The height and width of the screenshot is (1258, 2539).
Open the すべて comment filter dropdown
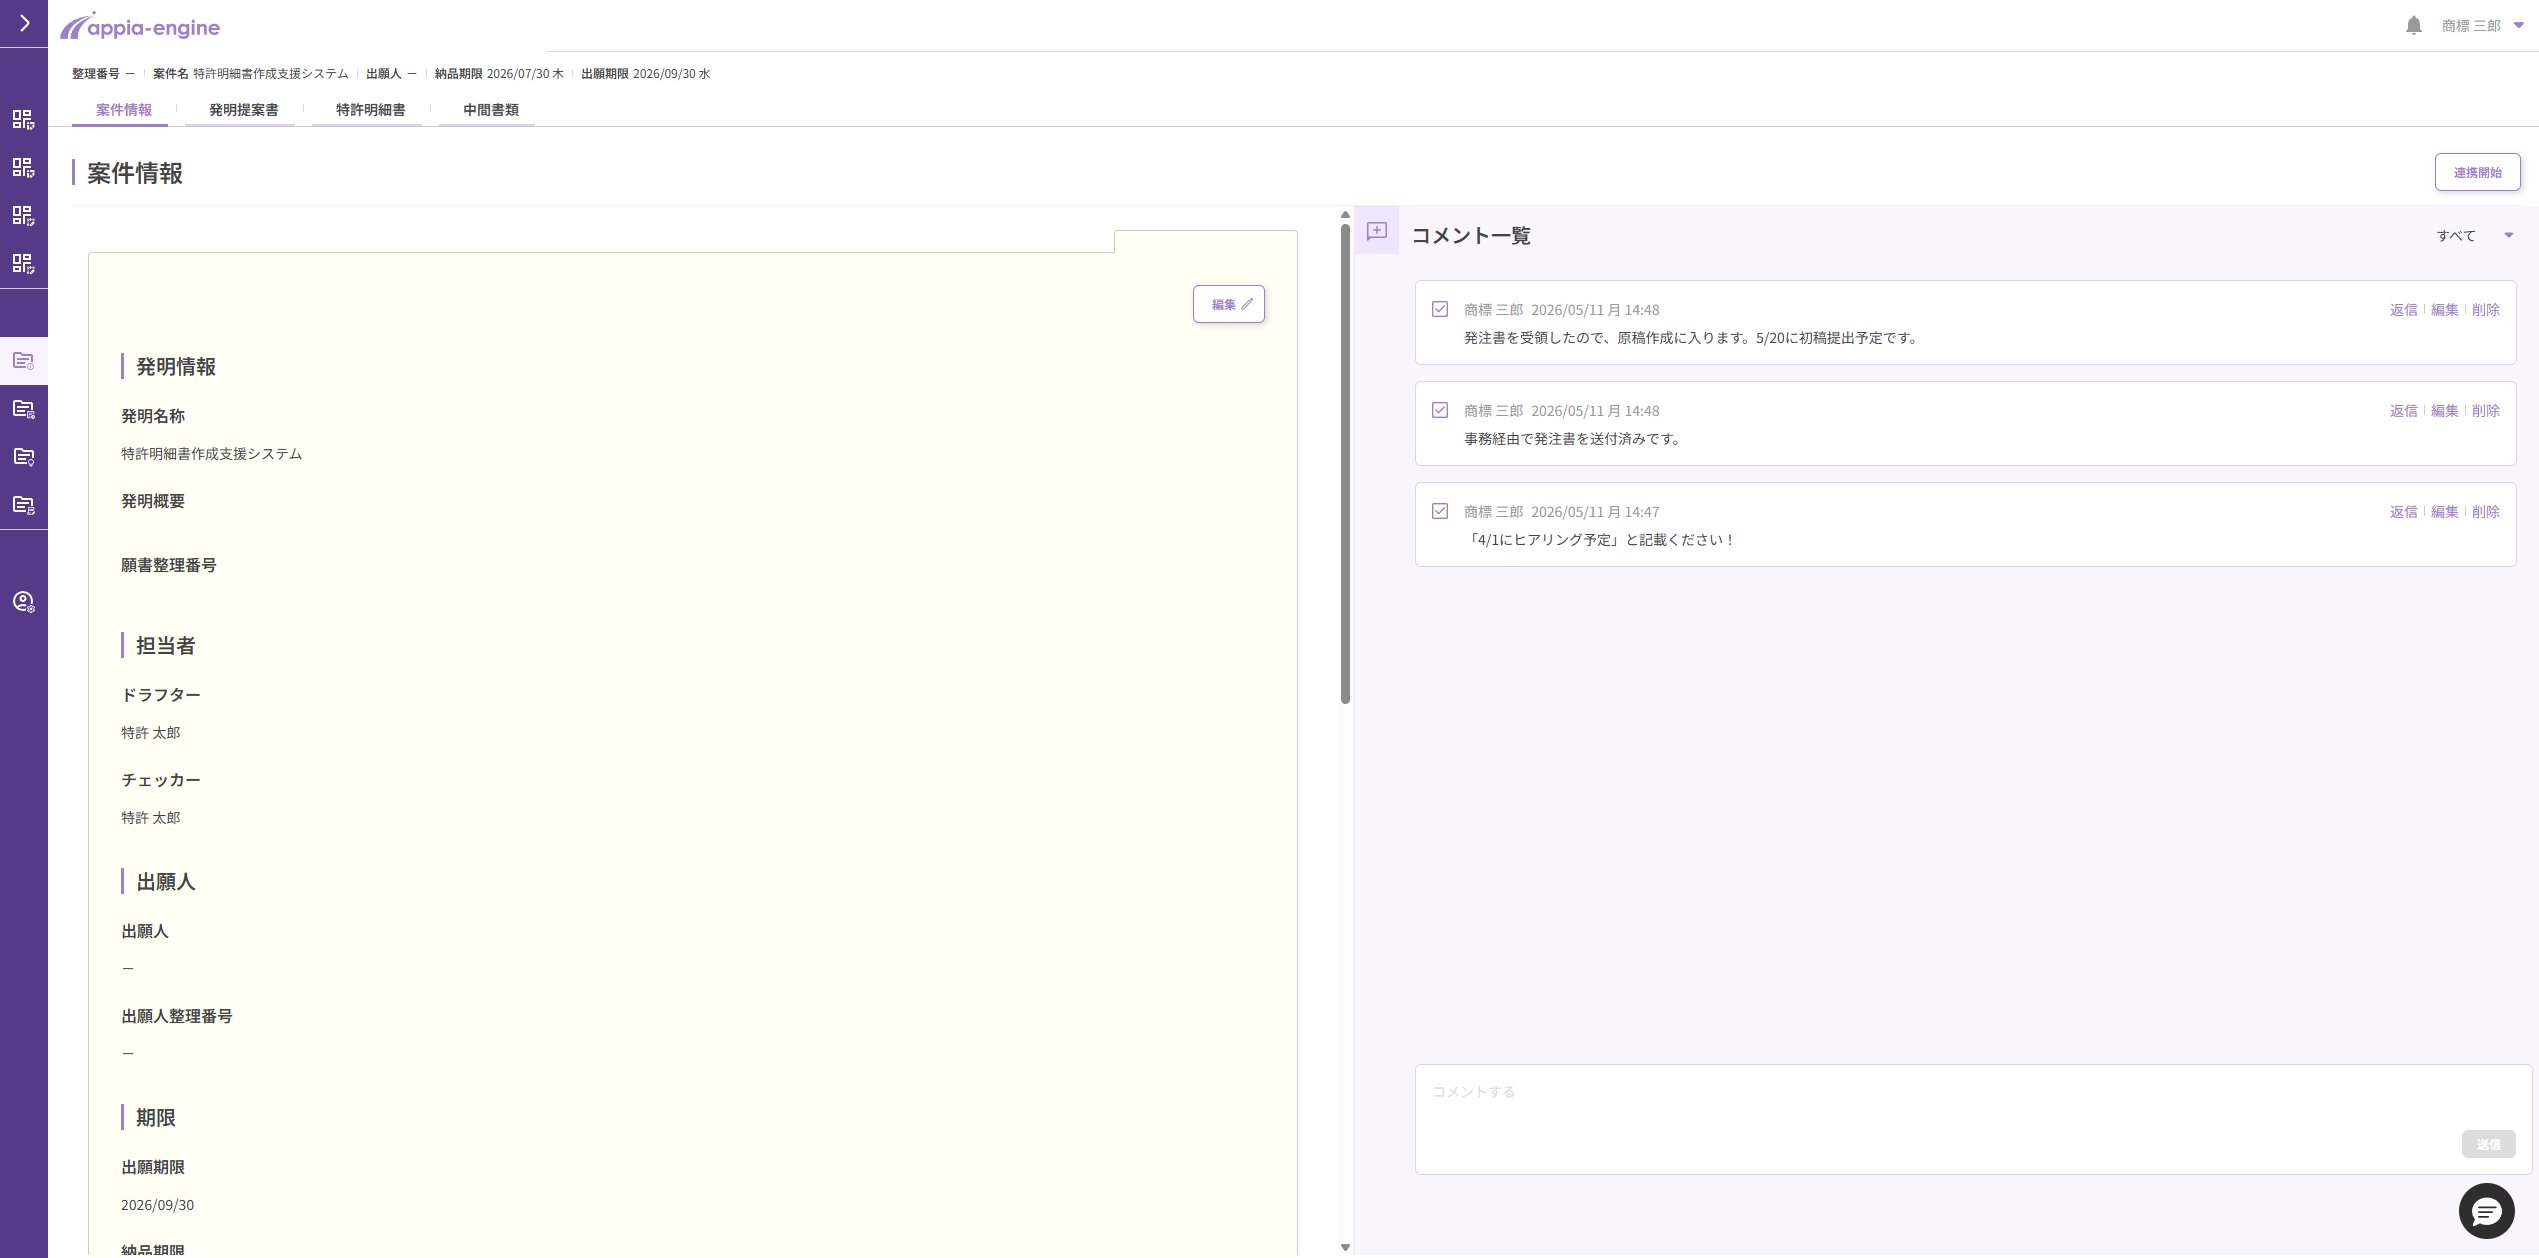tap(2474, 236)
